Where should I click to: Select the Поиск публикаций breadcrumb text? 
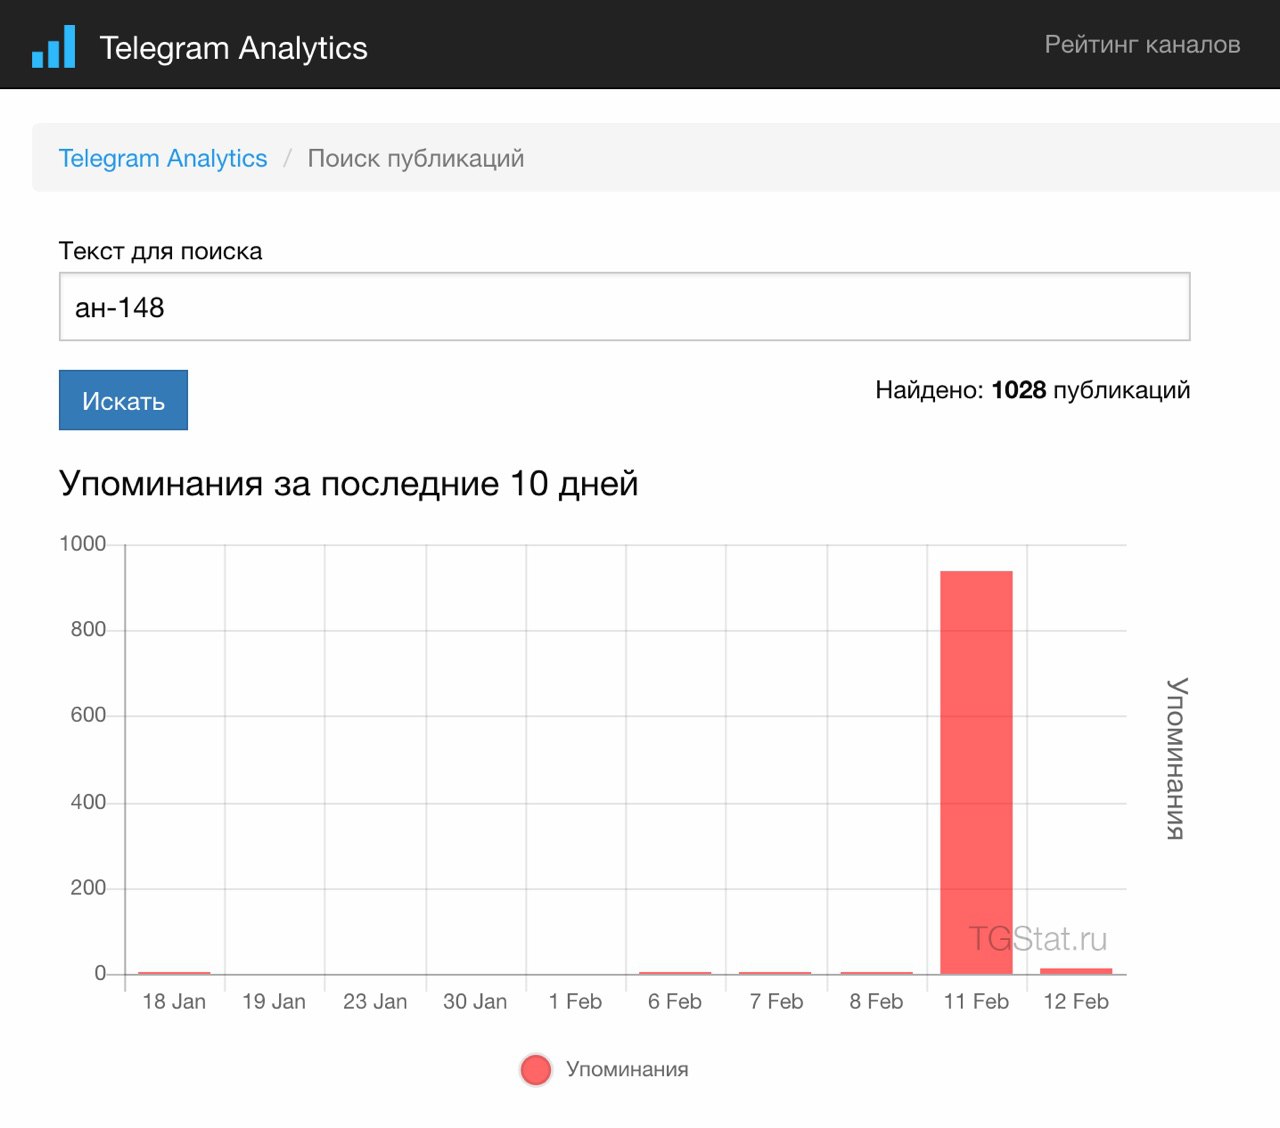pyautogui.click(x=416, y=158)
